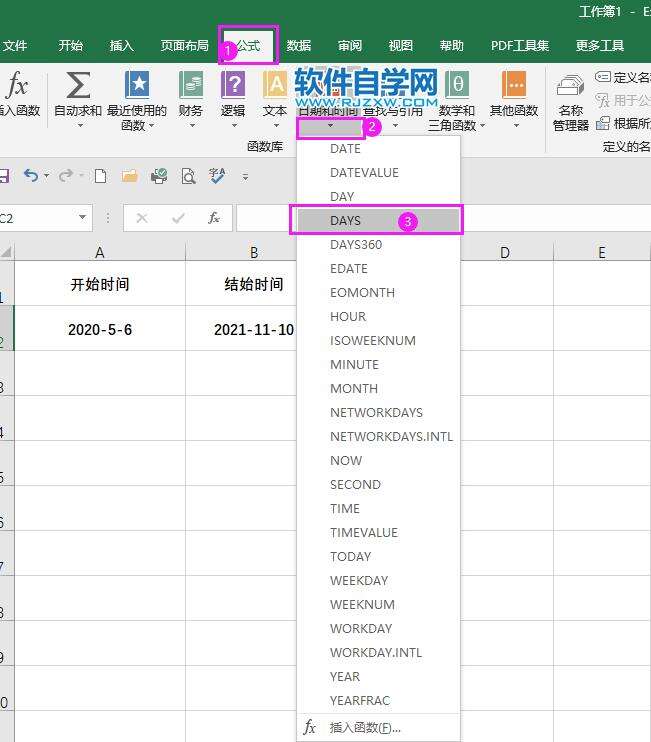Image resolution: width=651 pixels, height=742 pixels.
Task: Expand the AutoSum dropdown arrow
Action: point(80,126)
